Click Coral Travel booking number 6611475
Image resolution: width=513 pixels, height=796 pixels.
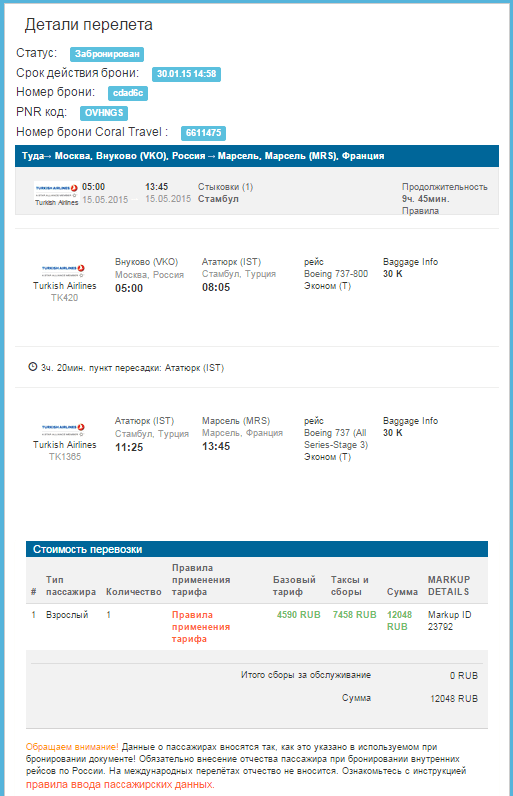[203, 133]
